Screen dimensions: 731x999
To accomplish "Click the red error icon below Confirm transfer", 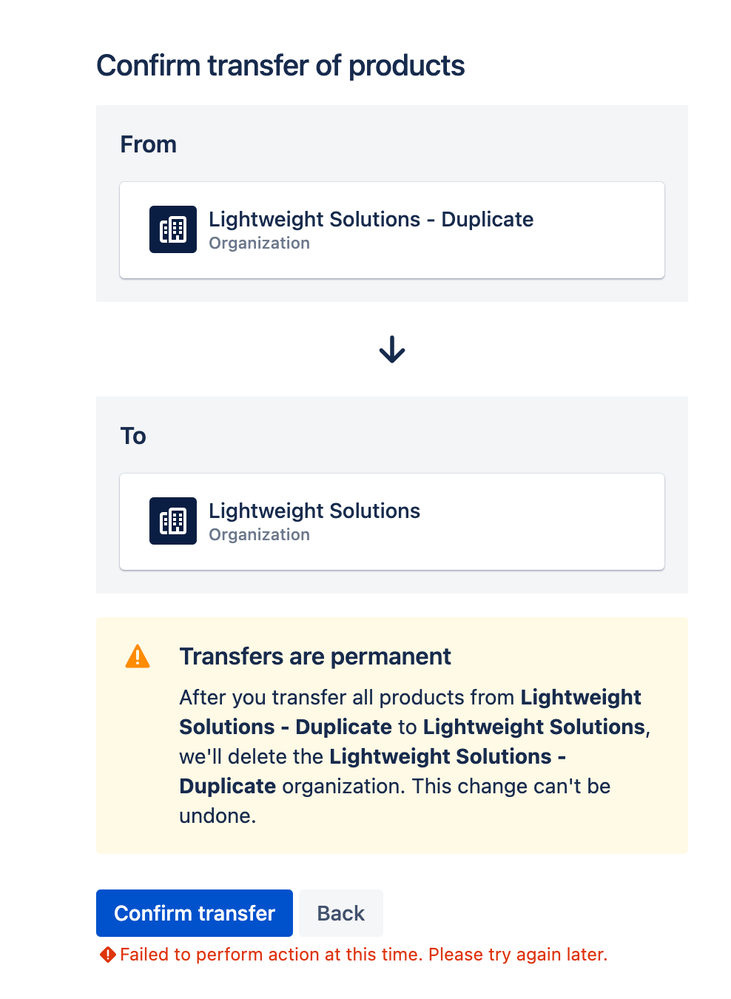I will coord(108,954).
